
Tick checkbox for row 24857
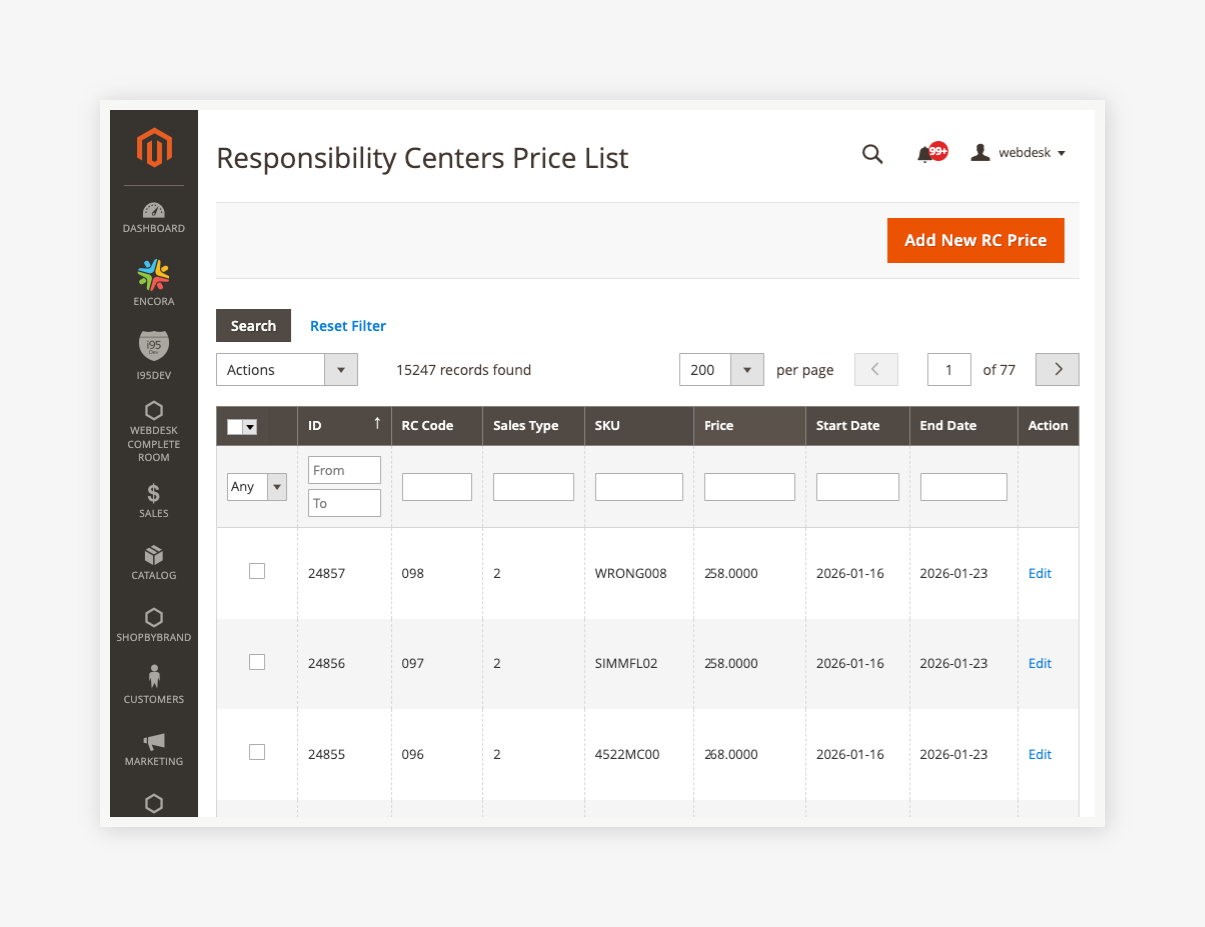(x=257, y=571)
